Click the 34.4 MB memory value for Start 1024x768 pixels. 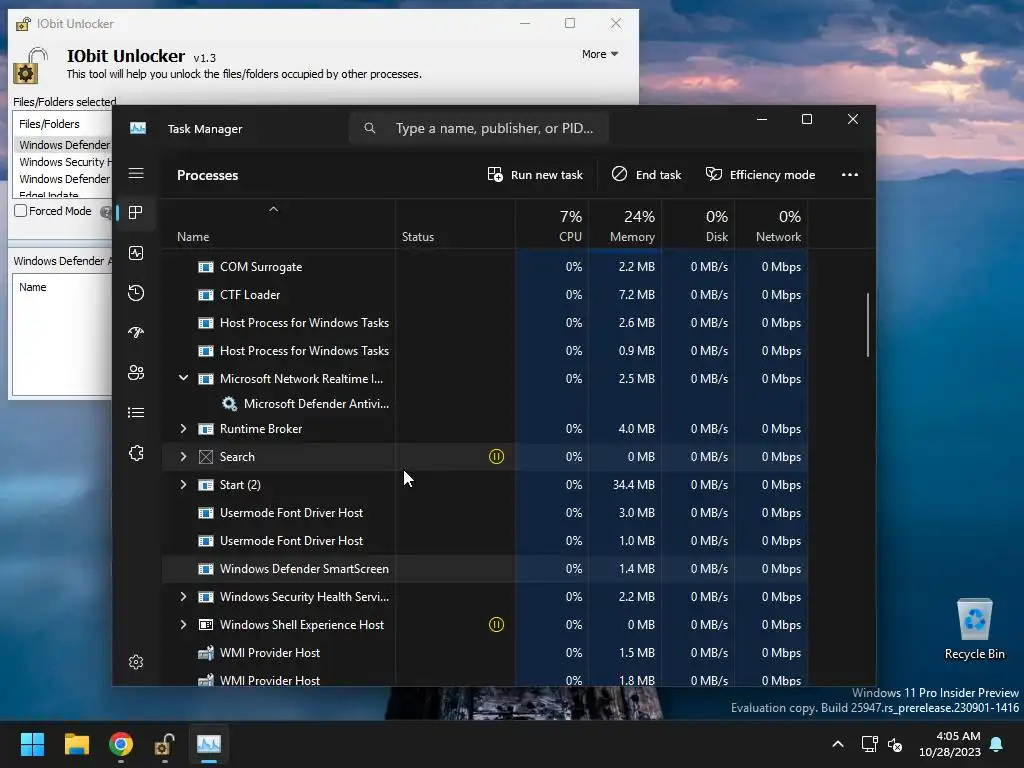coord(633,485)
